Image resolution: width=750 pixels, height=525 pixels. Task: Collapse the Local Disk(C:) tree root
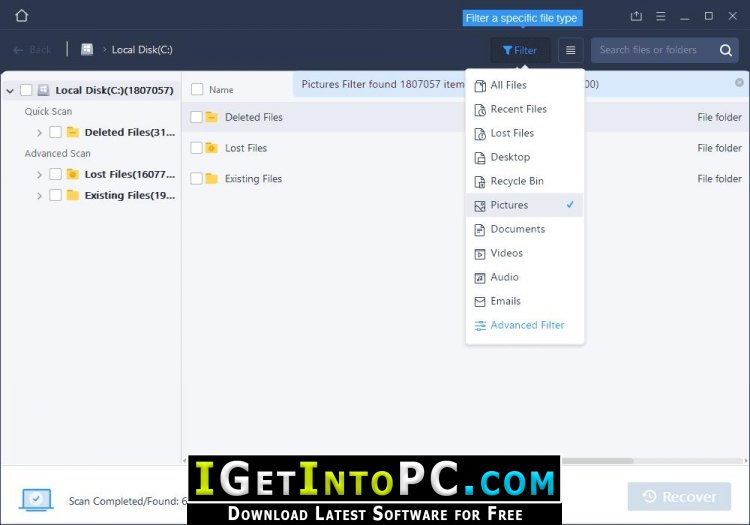10,90
